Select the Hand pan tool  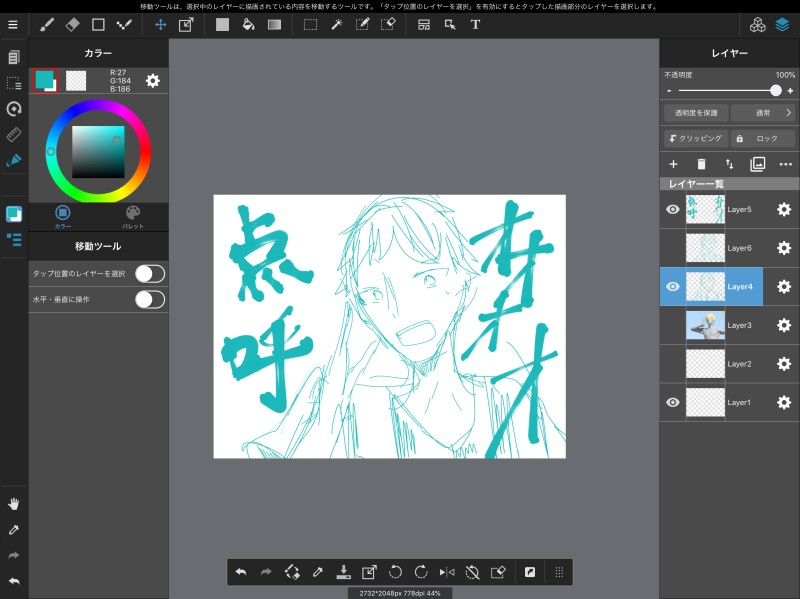point(14,504)
